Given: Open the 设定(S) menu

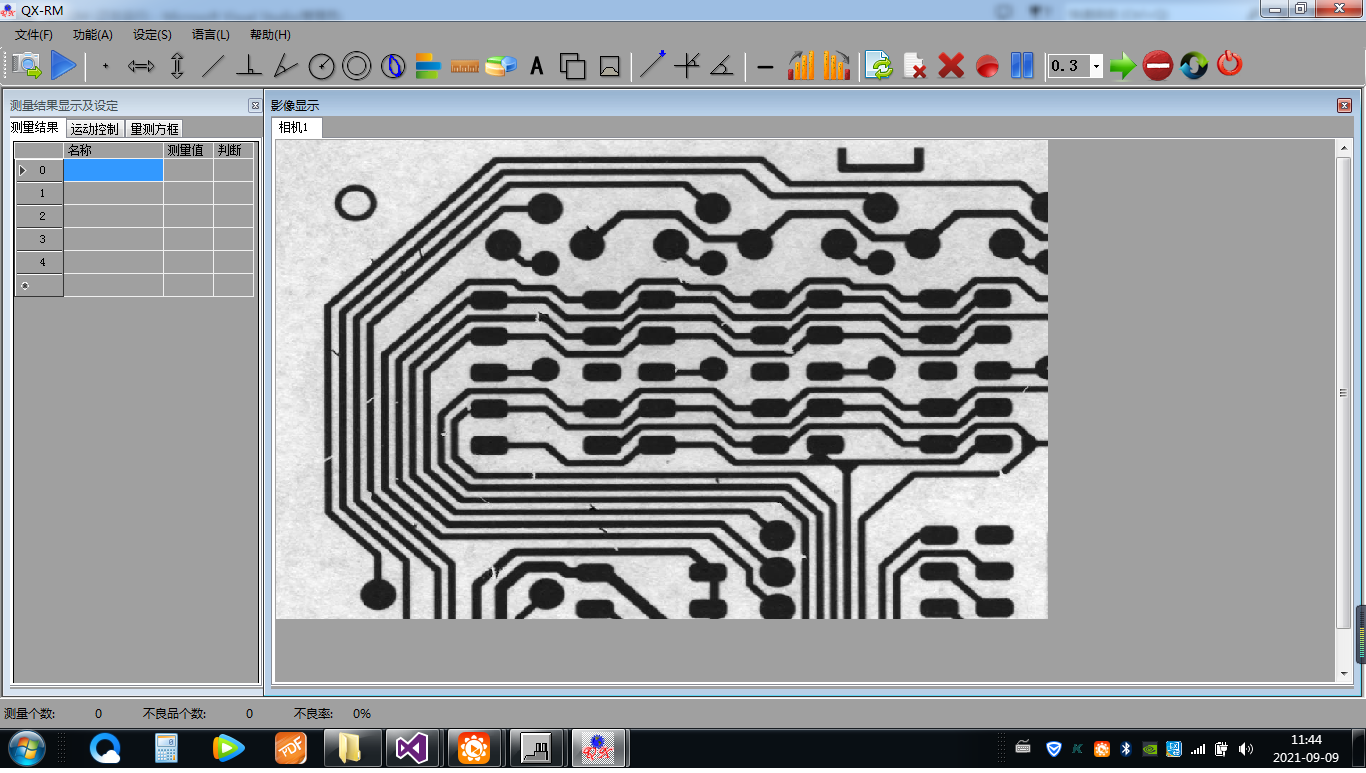Looking at the screenshot, I should 152,35.
